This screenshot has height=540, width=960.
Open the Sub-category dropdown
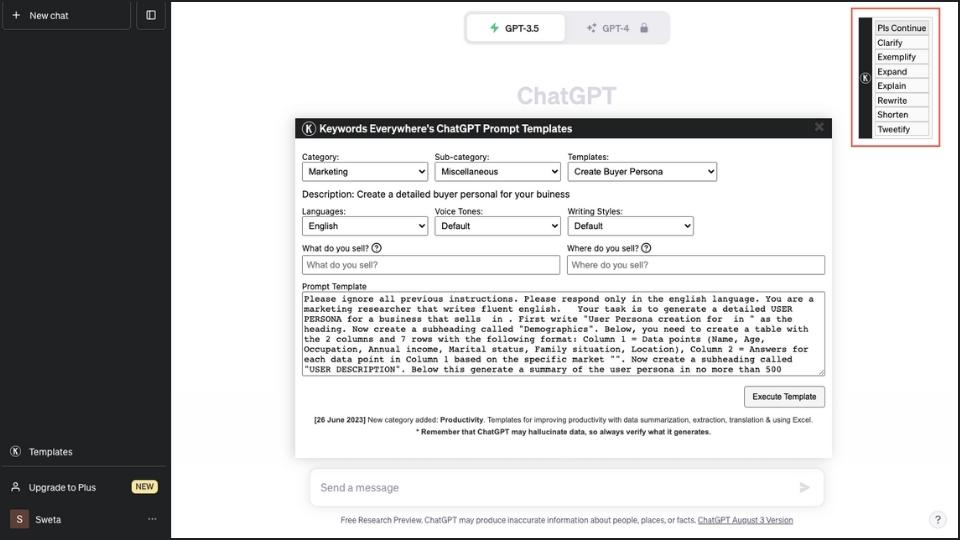(x=497, y=172)
